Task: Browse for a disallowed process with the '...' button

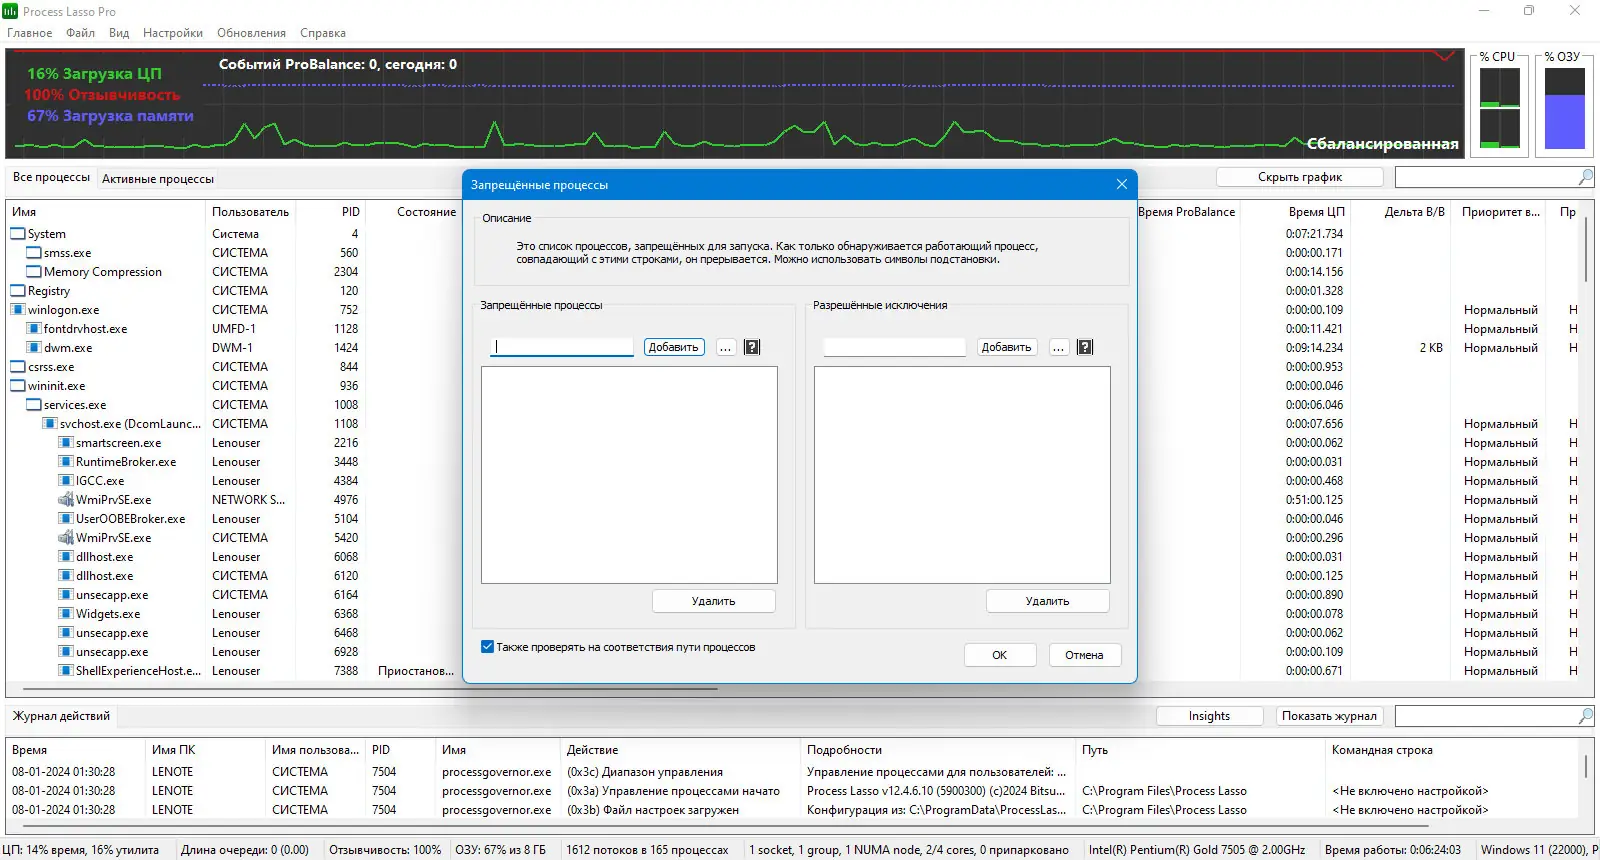Action: click(x=726, y=347)
